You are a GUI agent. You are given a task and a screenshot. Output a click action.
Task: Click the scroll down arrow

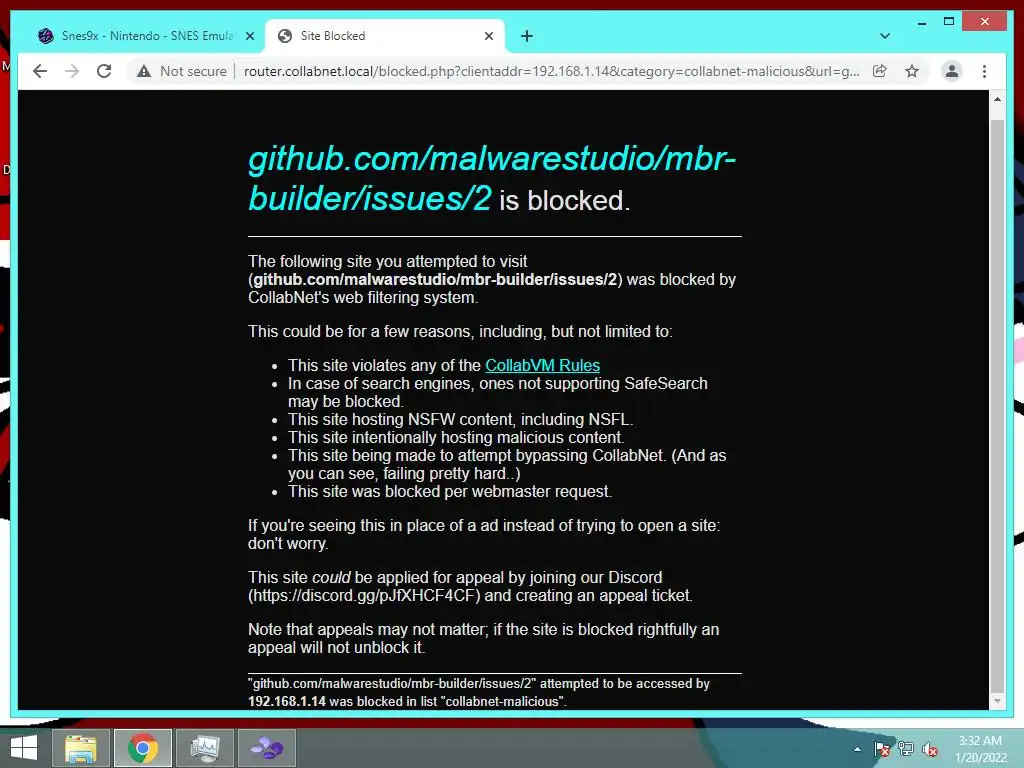tap(997, 701)
